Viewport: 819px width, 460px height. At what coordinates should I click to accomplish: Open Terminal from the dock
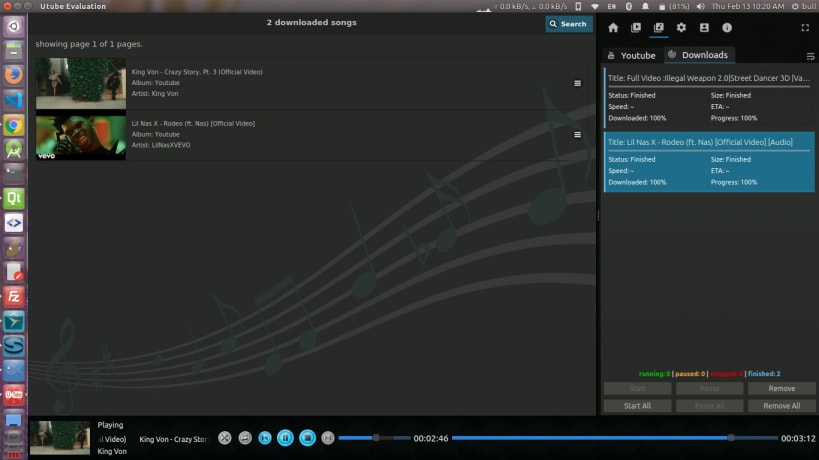coord(14,173)
